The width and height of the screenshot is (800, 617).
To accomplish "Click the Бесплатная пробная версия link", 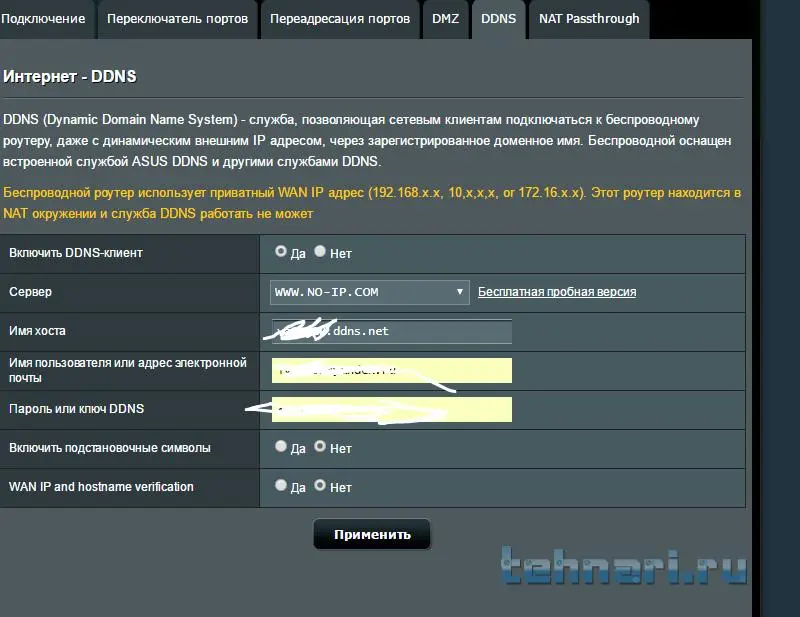I will pos(557,292).
